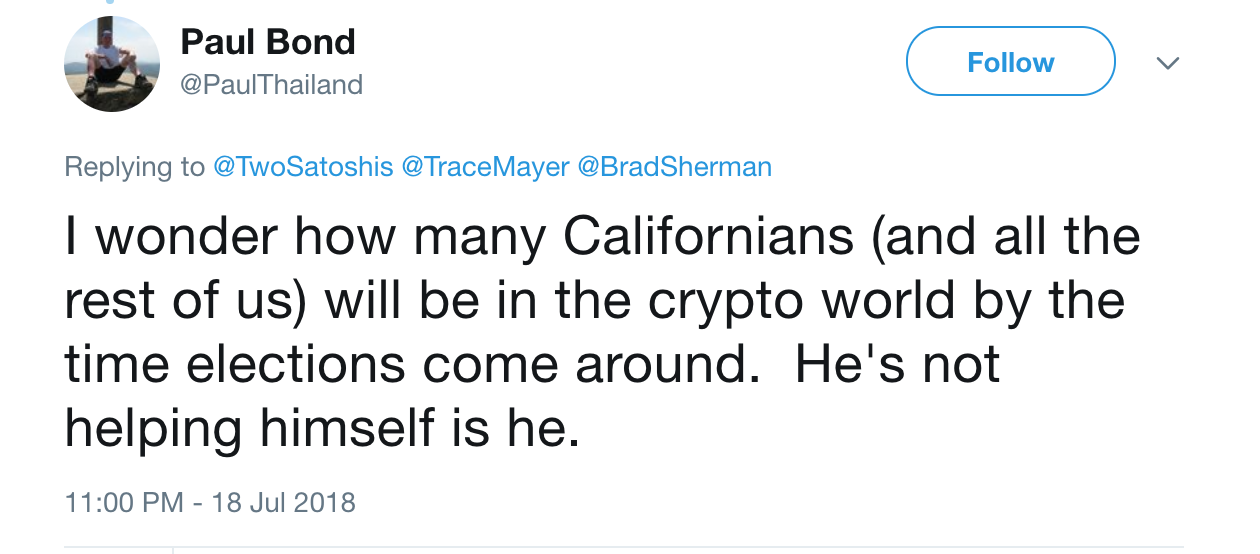Image resolution: width=1260 pixels, height=554 pixels.
Task: Open the Paul Bond display name link
Action: point(267,42)
